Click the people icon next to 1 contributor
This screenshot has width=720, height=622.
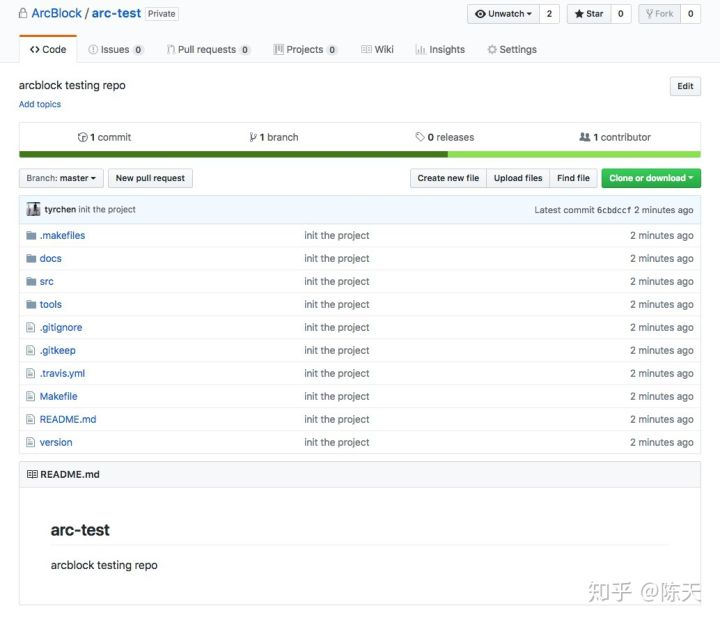point(585,137)
